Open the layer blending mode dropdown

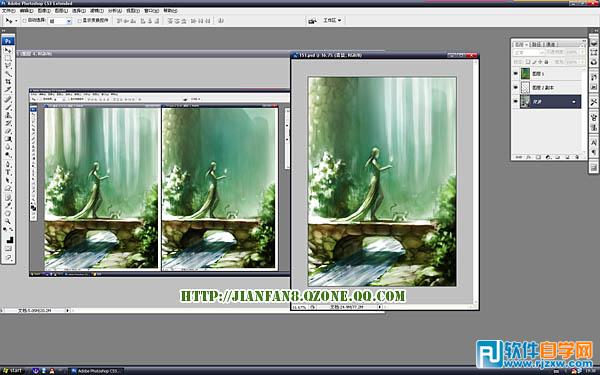click(528, 52)
